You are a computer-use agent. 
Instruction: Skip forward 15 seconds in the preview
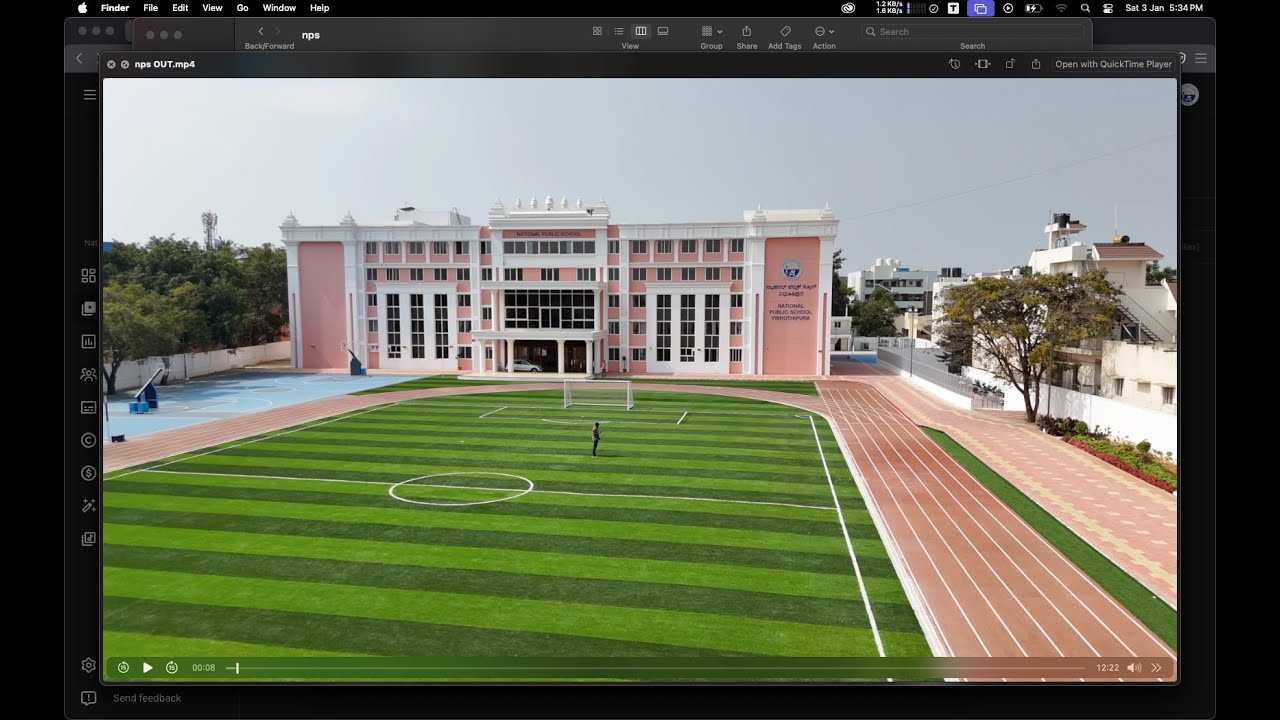point(172,667)
